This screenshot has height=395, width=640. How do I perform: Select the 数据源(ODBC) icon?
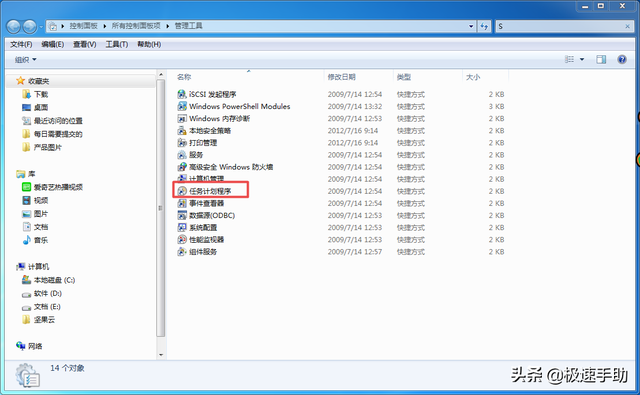pos(182,215)
